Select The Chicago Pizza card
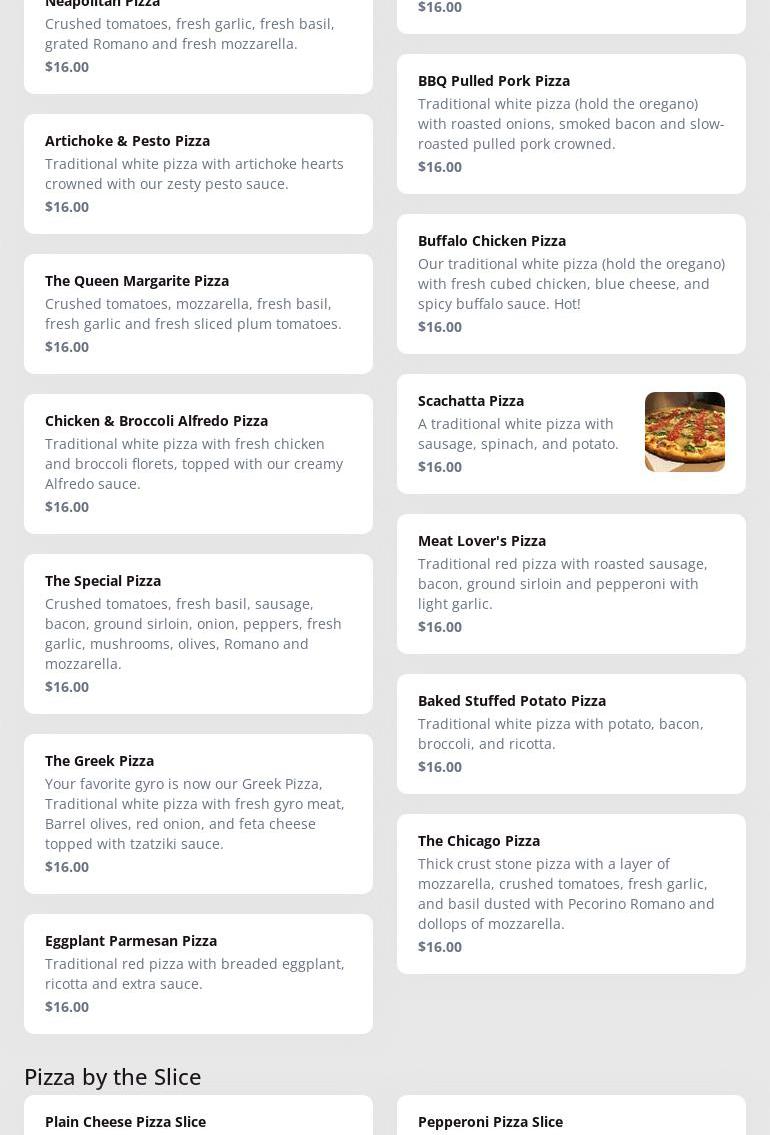The height and width of the screenshot is (1135, 770). tap(571, 893)
